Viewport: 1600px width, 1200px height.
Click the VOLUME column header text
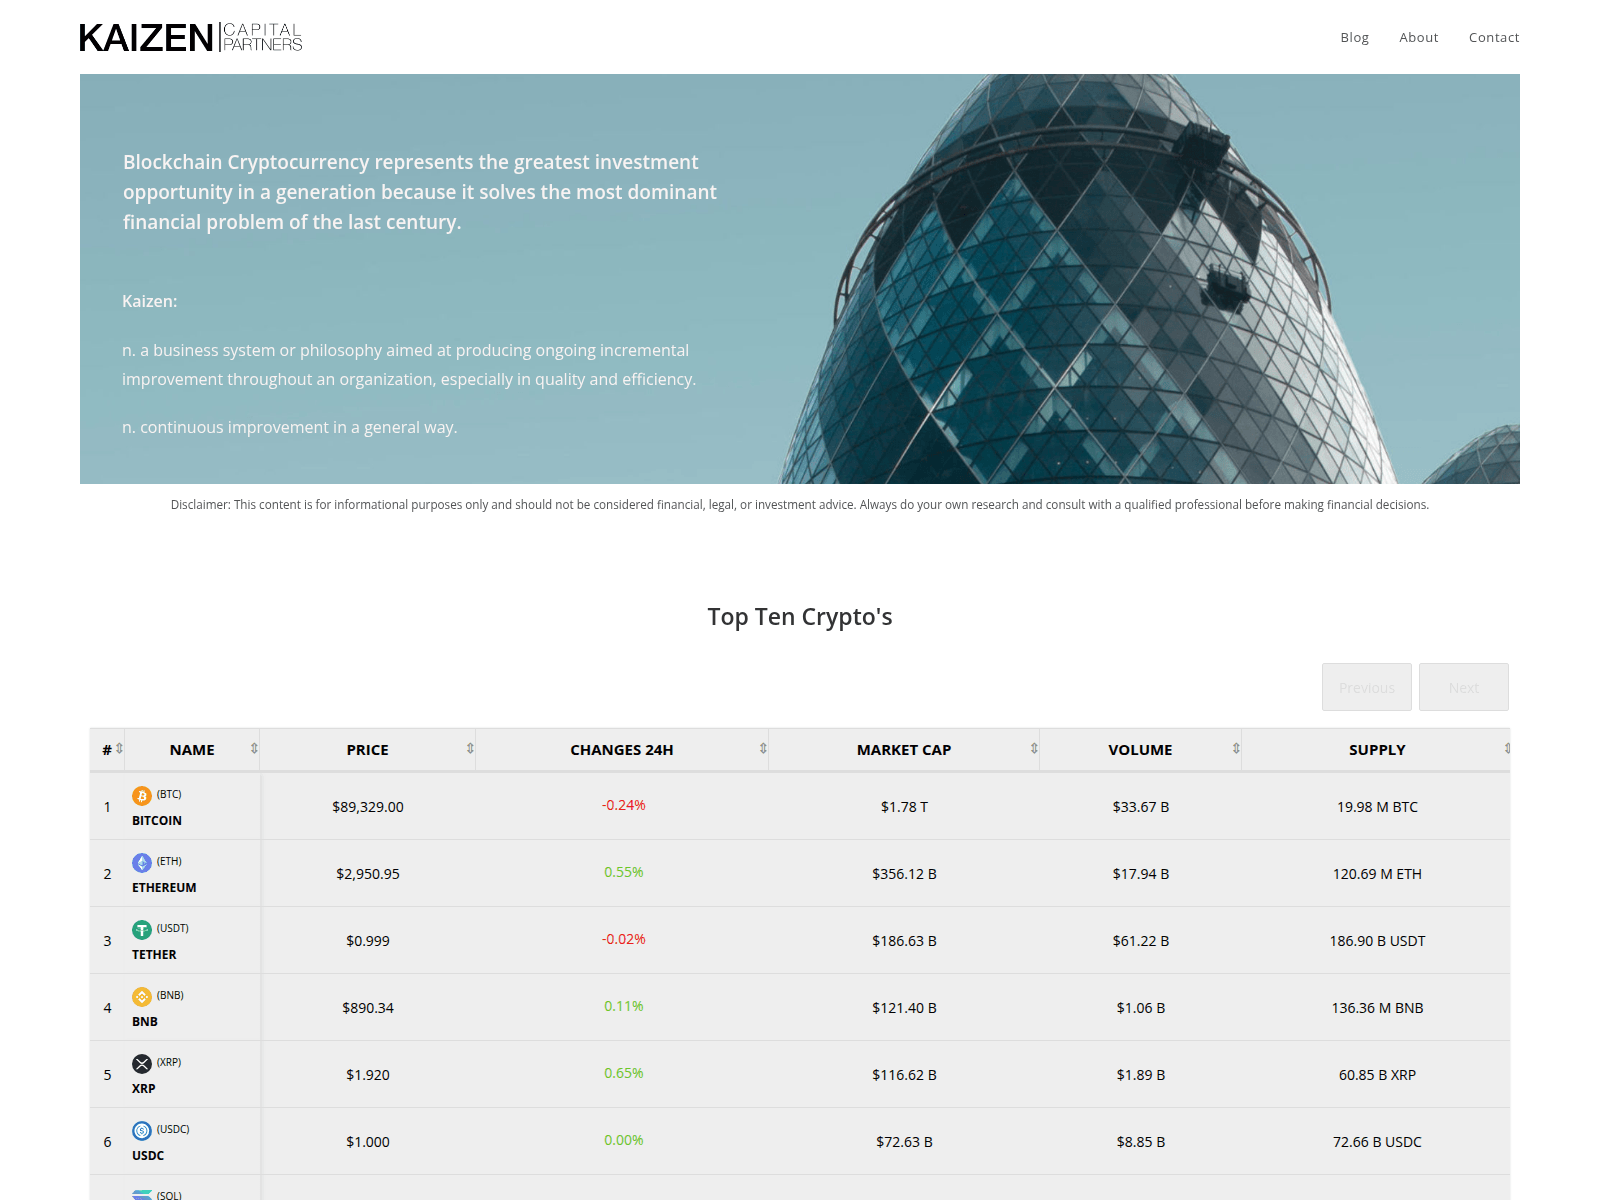point(1140,750)
